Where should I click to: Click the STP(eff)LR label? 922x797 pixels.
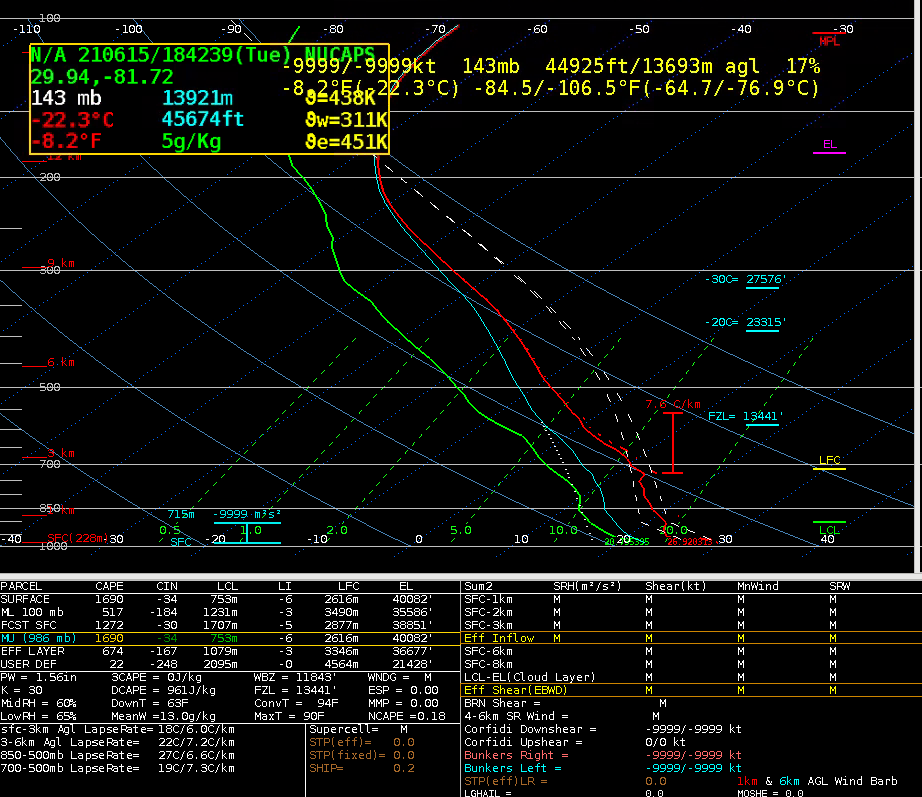click(506, 781)
